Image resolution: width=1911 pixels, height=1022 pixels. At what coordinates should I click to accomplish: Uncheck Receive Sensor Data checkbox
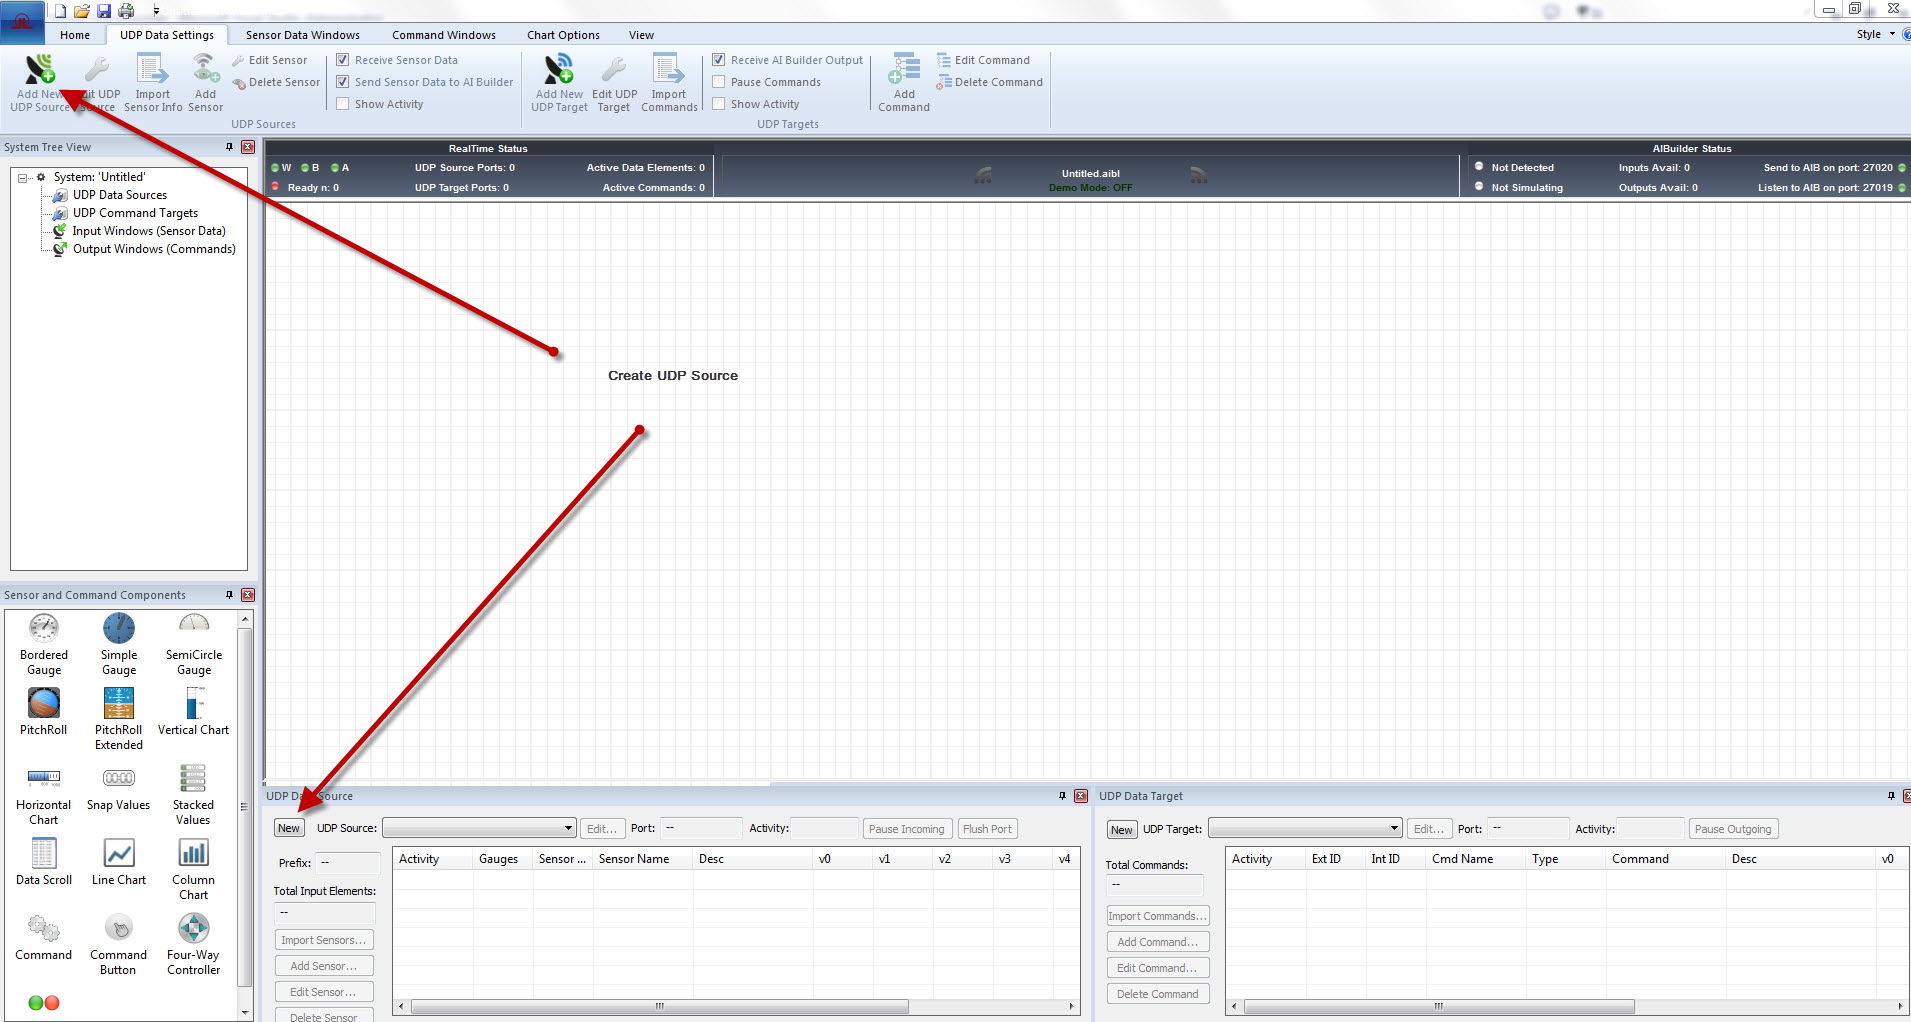[343, 60]
